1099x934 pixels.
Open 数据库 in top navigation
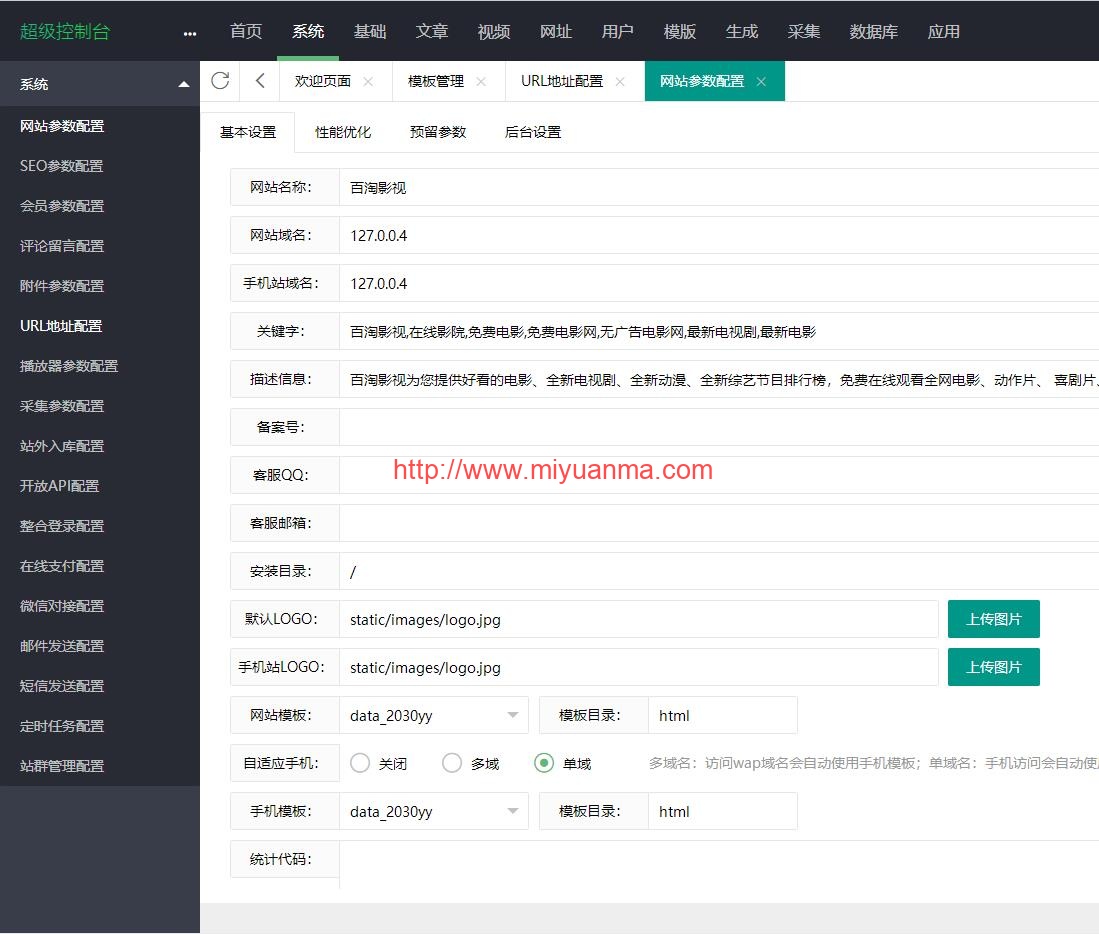[873, 32]
